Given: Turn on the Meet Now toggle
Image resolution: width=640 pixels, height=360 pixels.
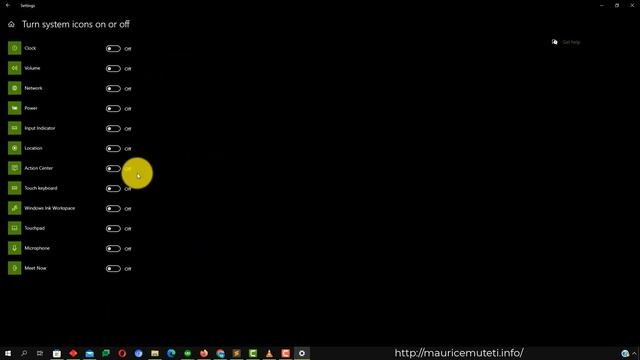Looking at the screenshot, I should (x=113, y=269).
